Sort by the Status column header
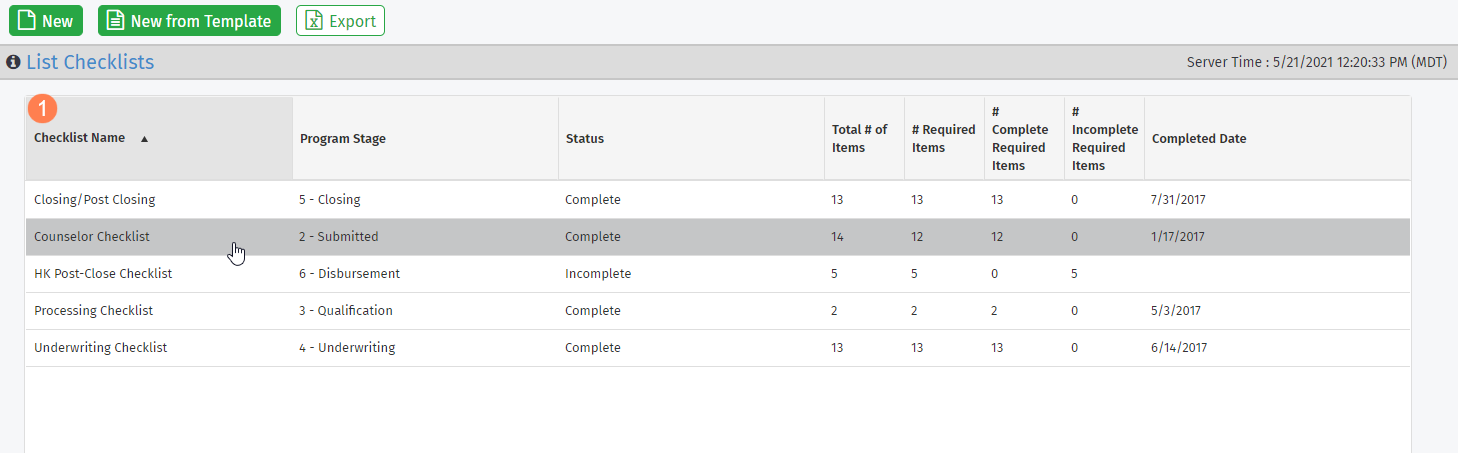Viewport: 1458px width, 453px height. (x=585, y=139)
